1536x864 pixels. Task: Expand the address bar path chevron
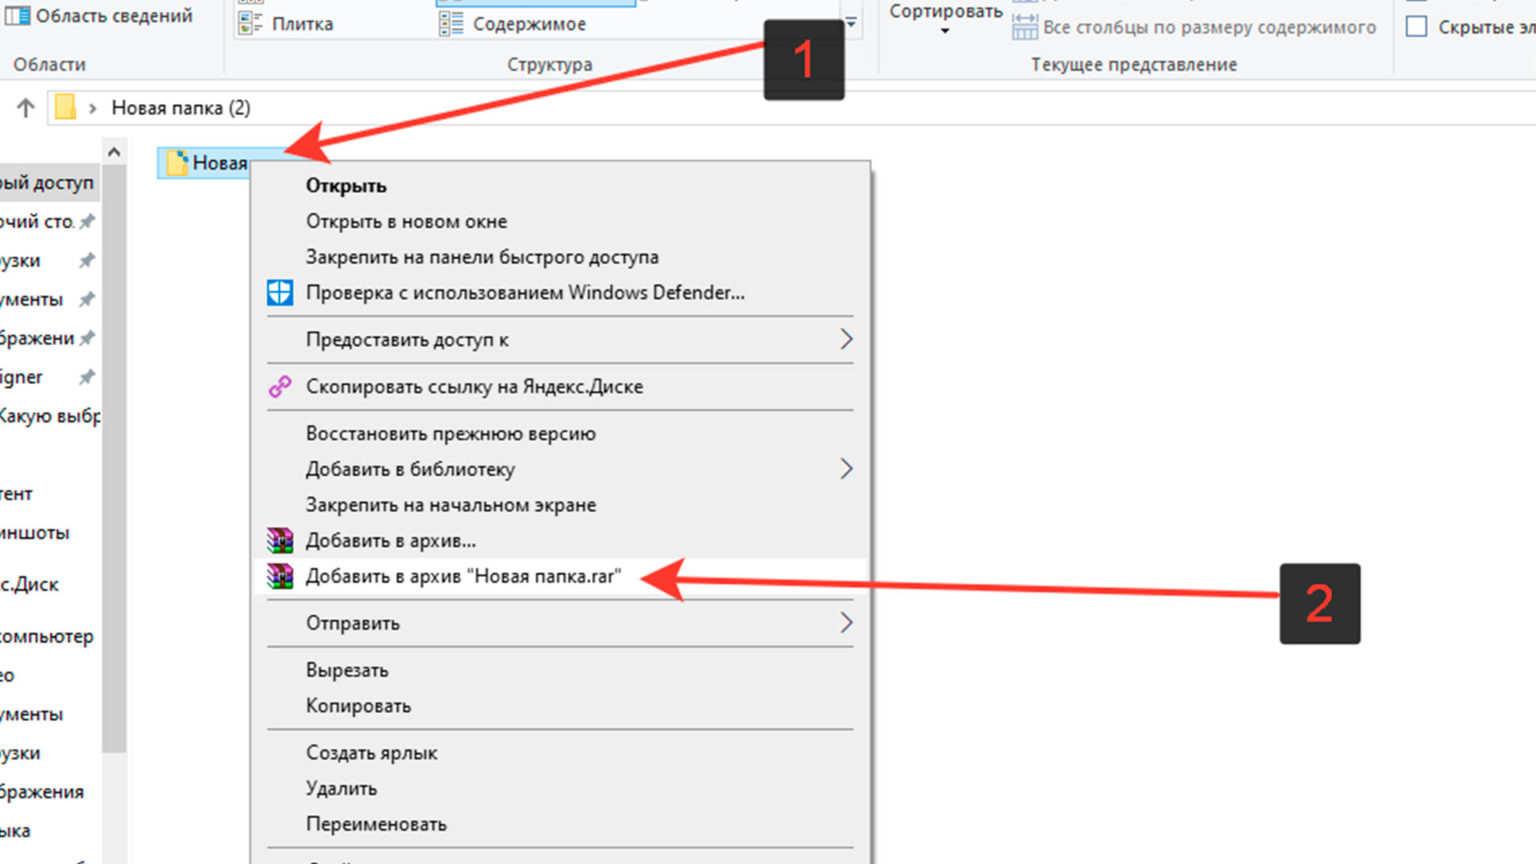92,108
